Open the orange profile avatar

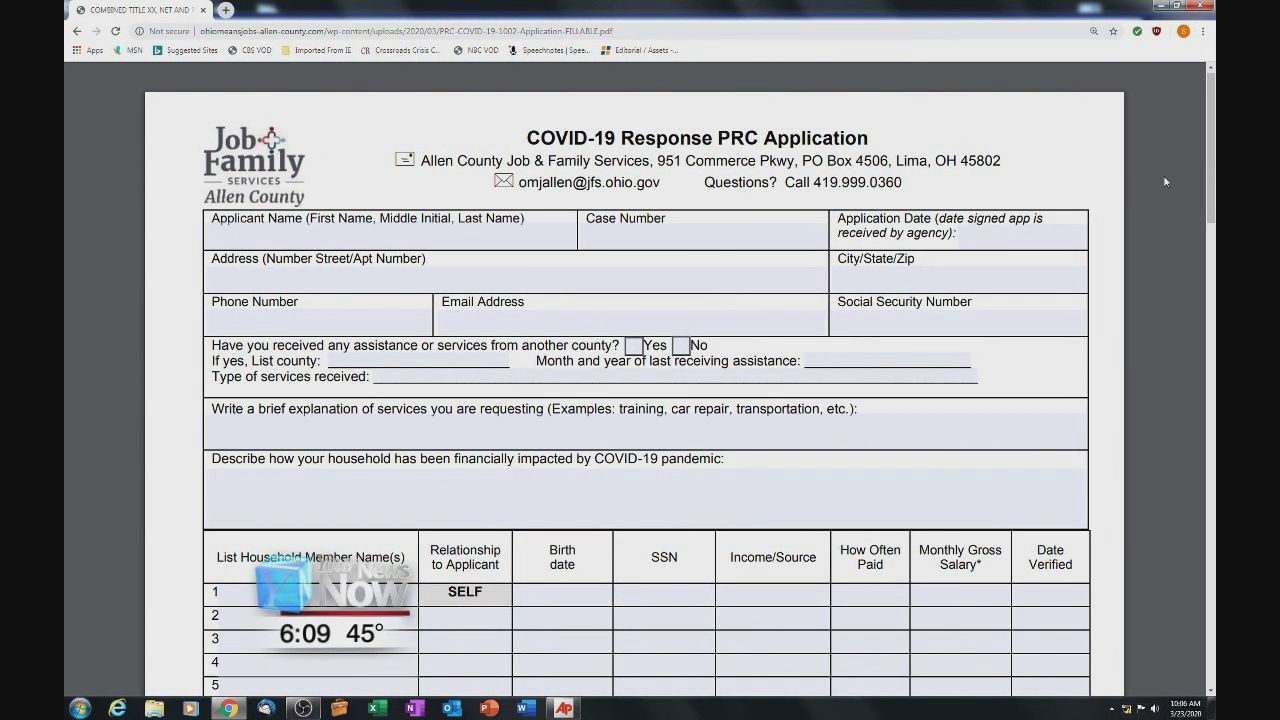tap(1183, 31)
